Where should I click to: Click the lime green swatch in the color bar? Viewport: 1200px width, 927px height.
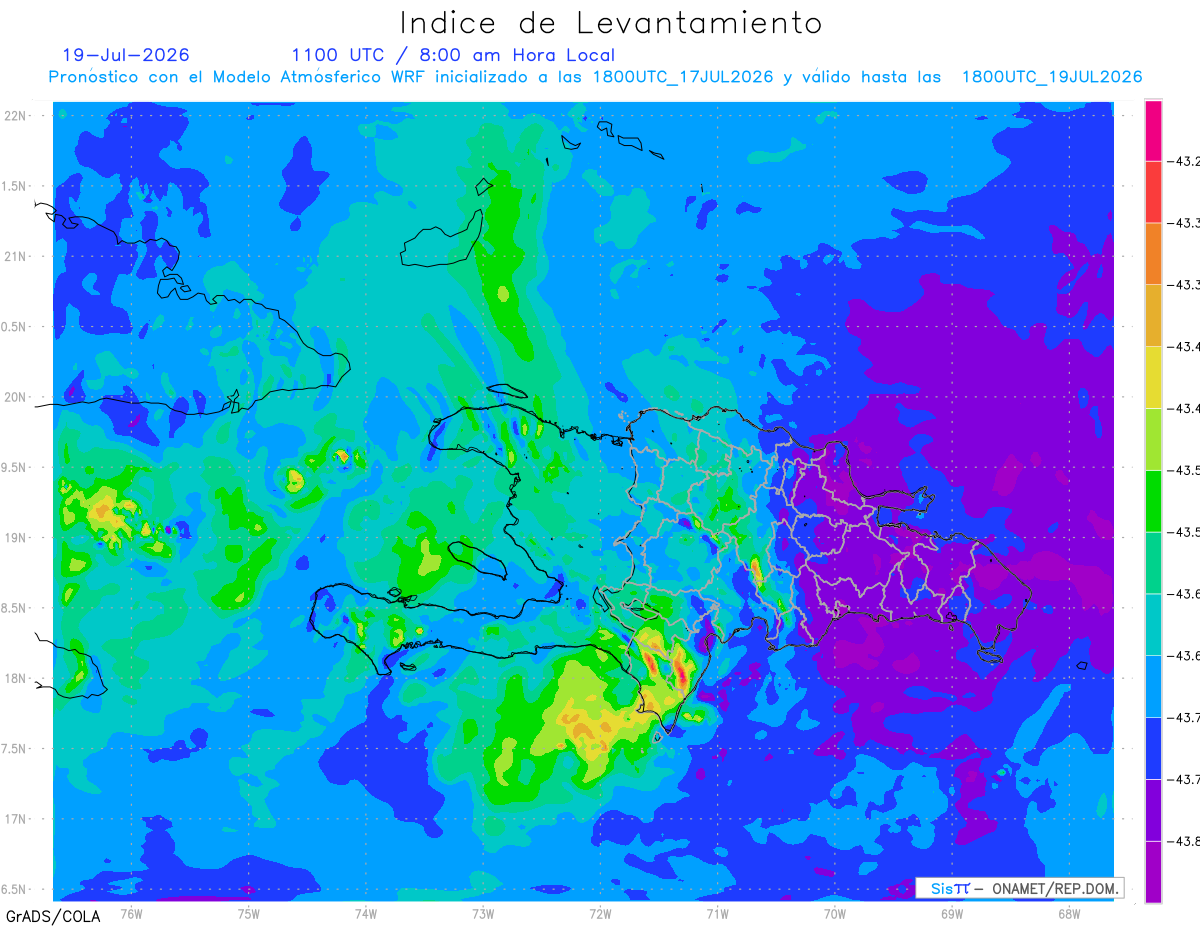[x=1153, y=438]
